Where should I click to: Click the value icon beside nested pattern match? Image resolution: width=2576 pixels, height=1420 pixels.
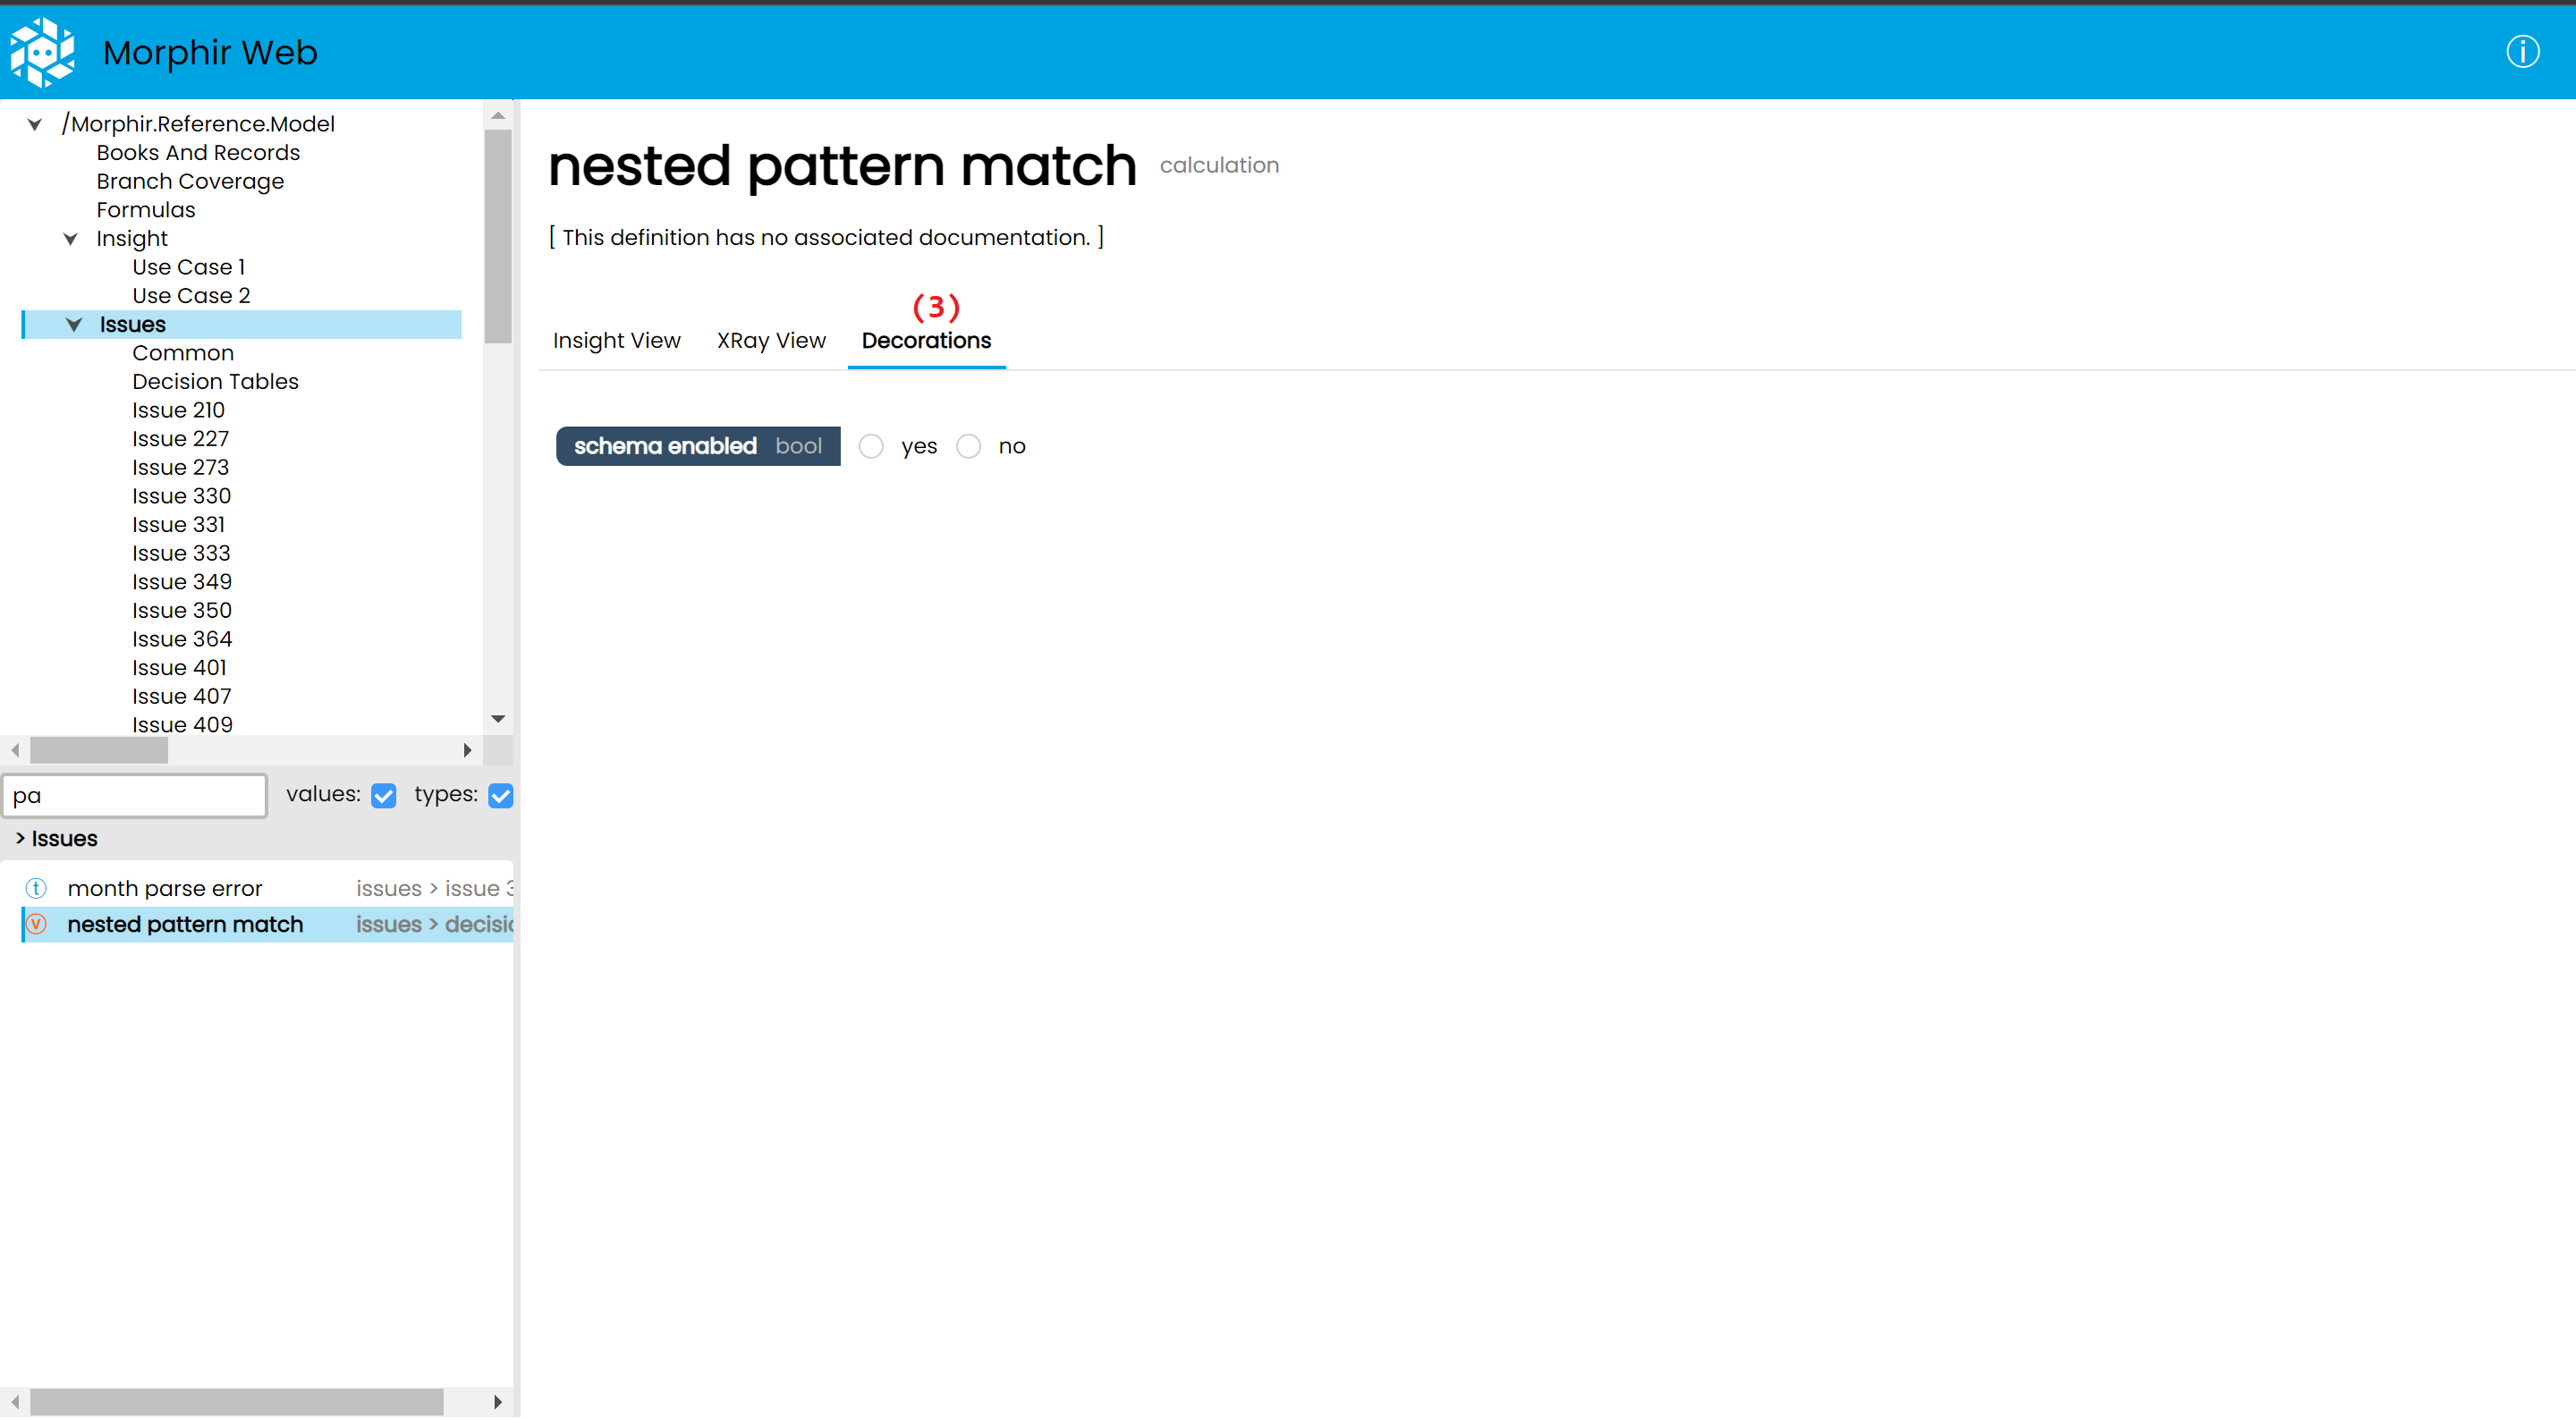point(36,925)
